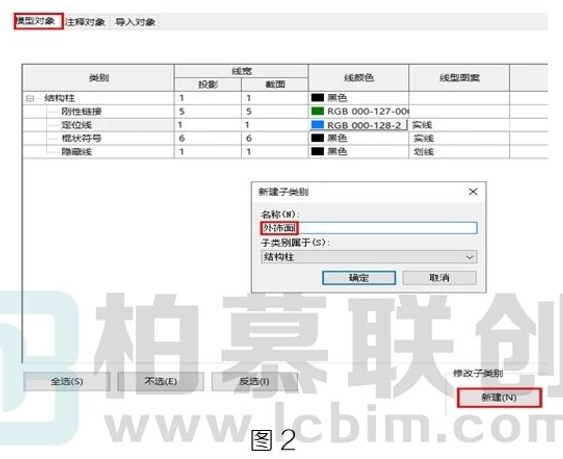Click the black color swatch for 棍状符号

317,138
